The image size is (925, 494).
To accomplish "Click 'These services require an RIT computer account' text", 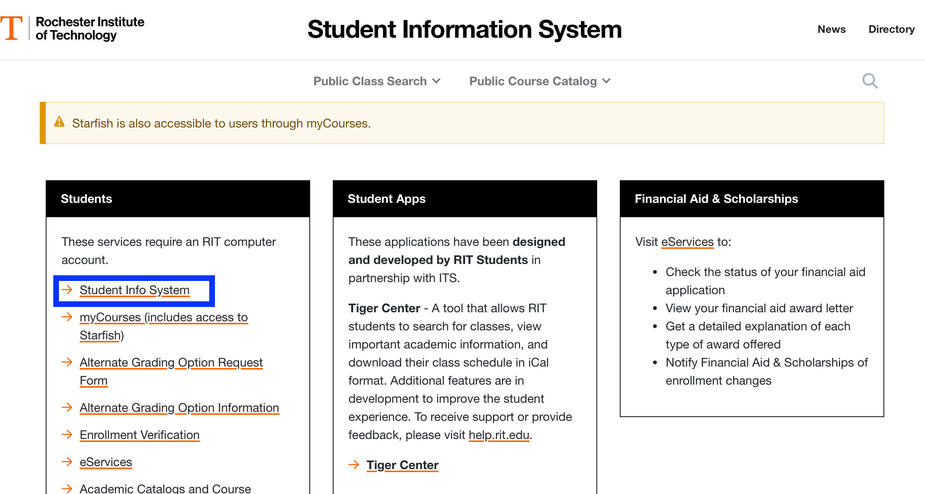I will click(x=169, y=251).
